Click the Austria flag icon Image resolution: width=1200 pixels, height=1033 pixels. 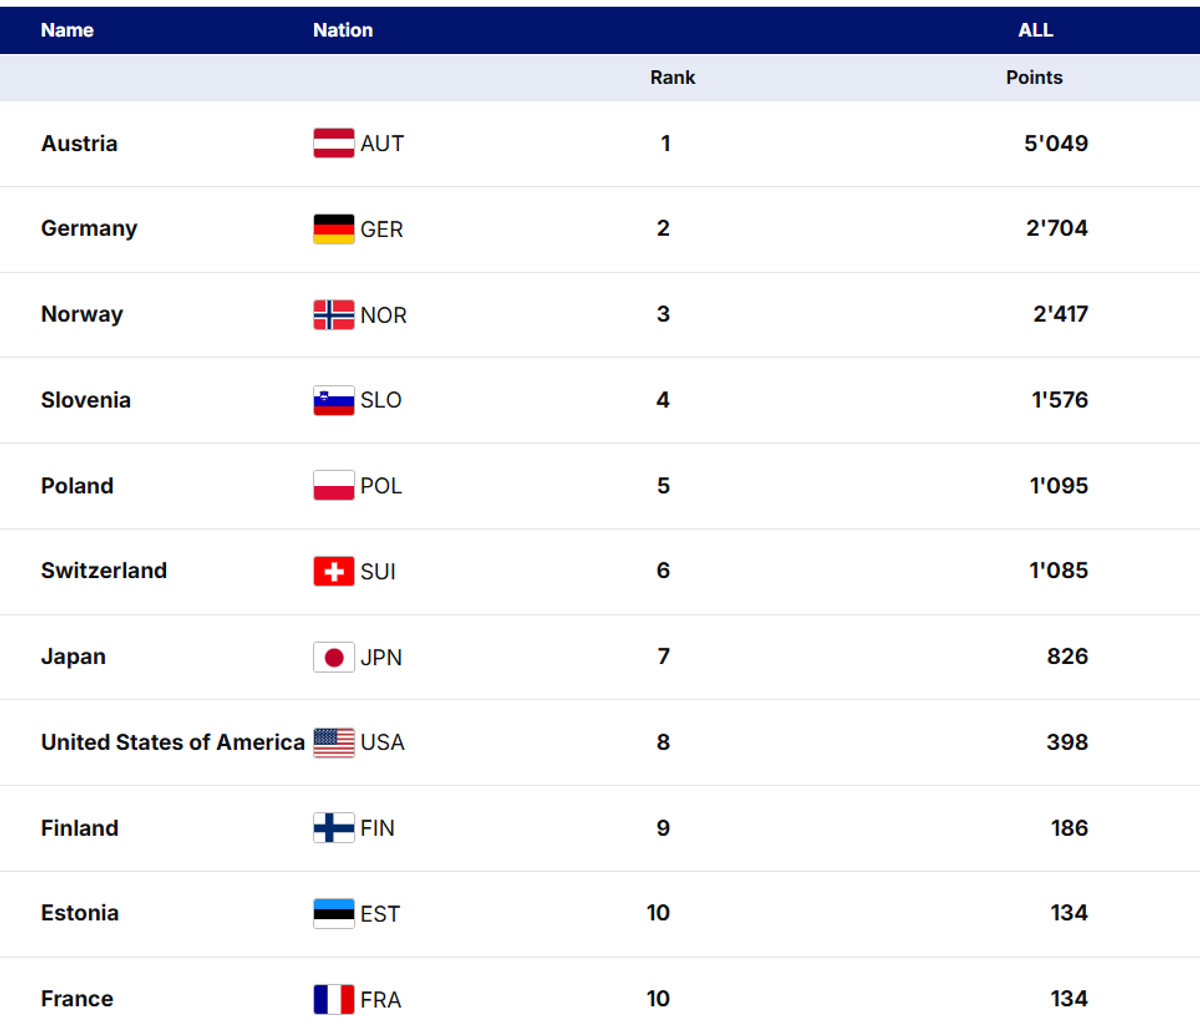(x=333, y=143)
